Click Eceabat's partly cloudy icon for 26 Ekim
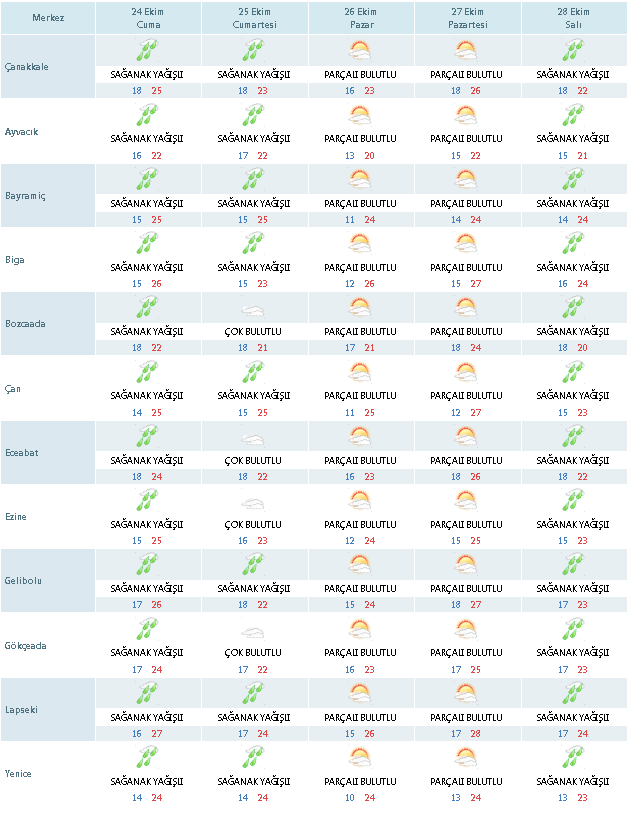This screenshot has height=815, width=633. pos(360,436)
